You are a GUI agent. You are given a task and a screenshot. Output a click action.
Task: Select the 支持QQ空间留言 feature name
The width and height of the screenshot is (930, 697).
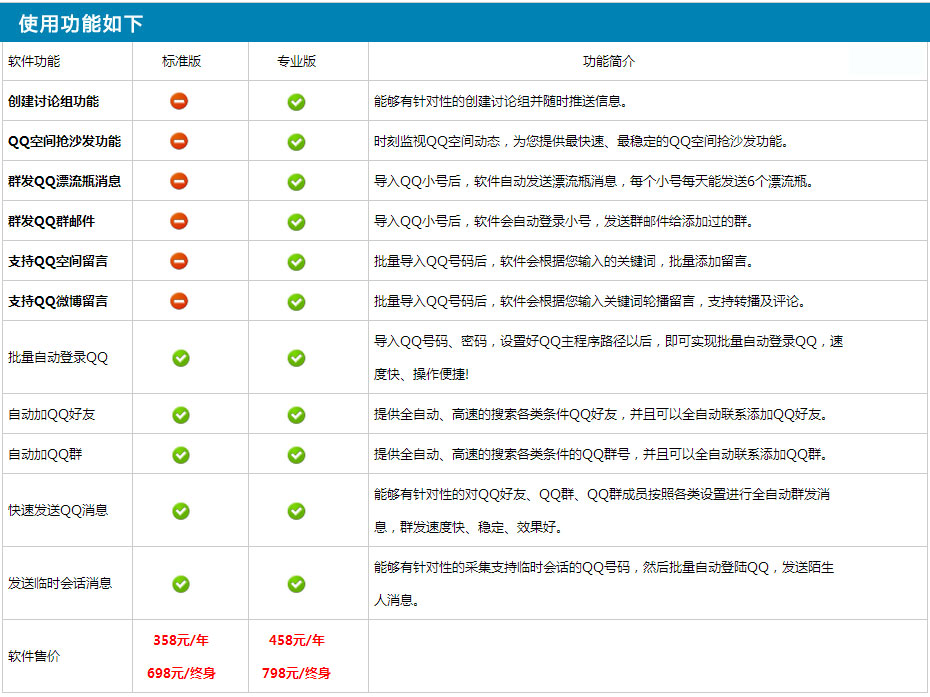click(x=58, y=261)
